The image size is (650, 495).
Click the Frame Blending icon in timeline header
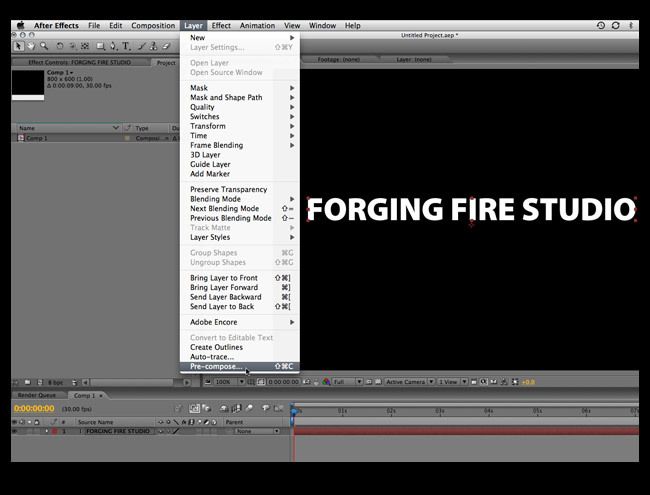click(236, 409)
